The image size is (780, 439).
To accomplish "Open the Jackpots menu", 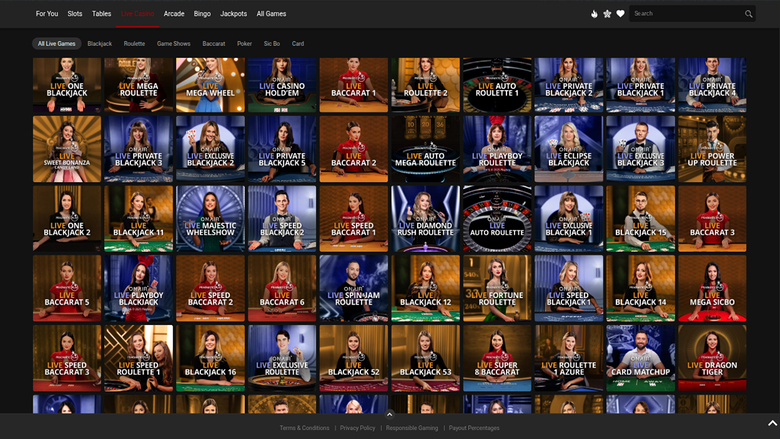I will (x=233, y=14).
